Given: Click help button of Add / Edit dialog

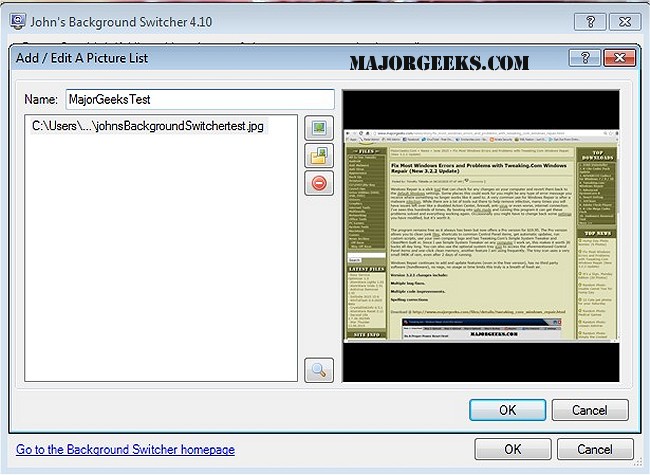Looking at the screenshot, I should coord(585,58).
